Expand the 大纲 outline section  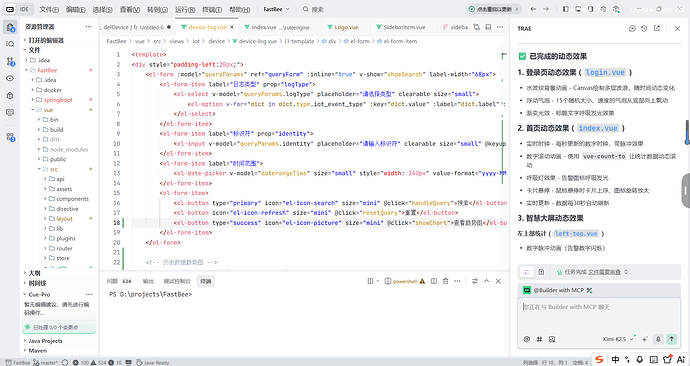point(59,273)
